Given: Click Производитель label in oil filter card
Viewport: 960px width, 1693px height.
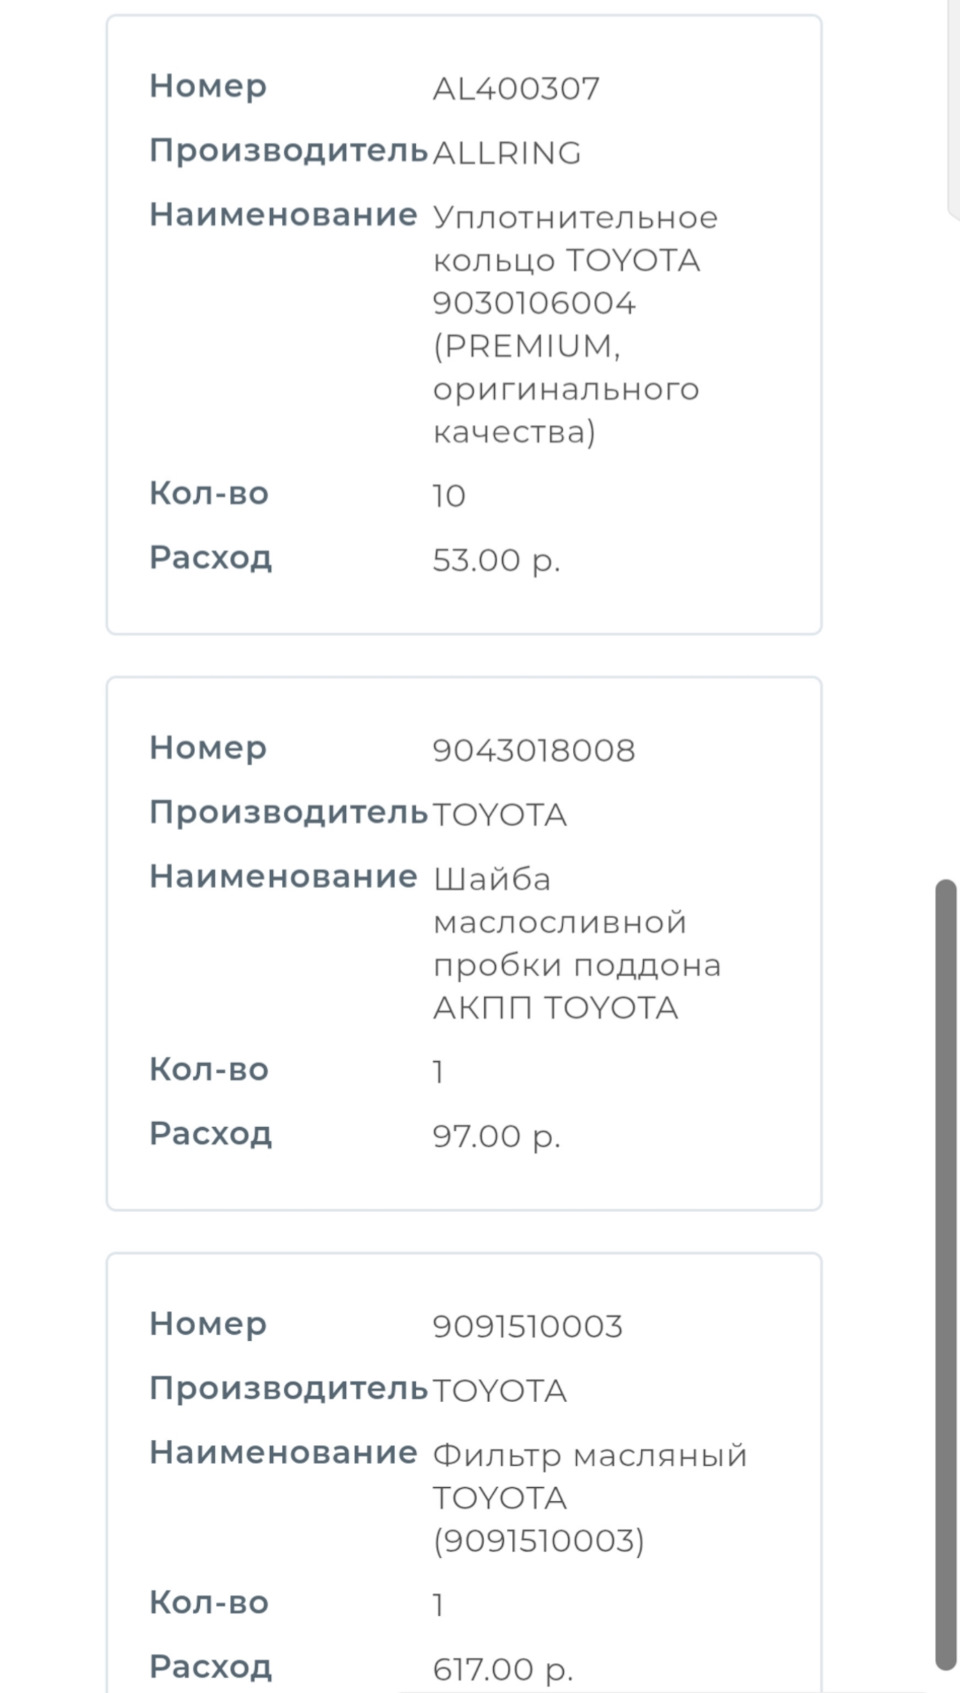Looking at the screenshot, I should pyautogui.click(x=288, y=1388).
